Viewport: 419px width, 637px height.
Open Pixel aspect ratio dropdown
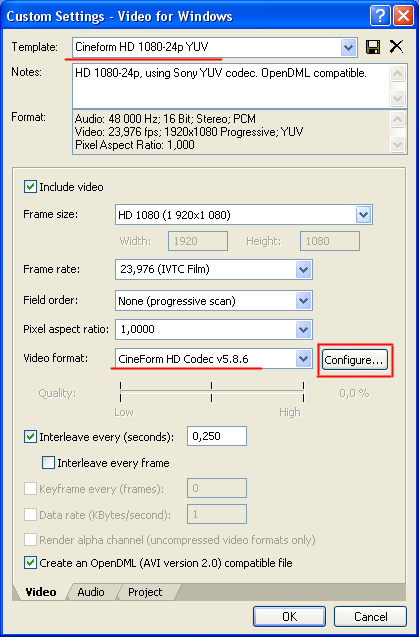[303, 329]
